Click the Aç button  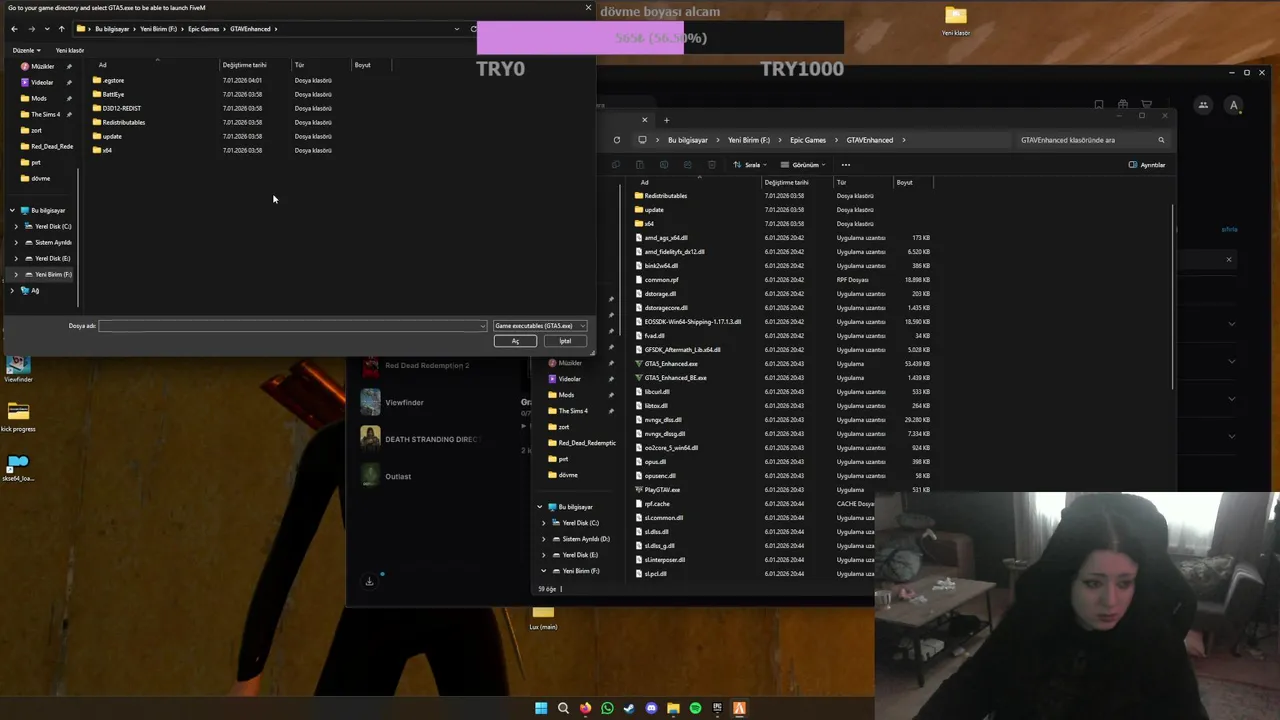(x=515, y=341)
